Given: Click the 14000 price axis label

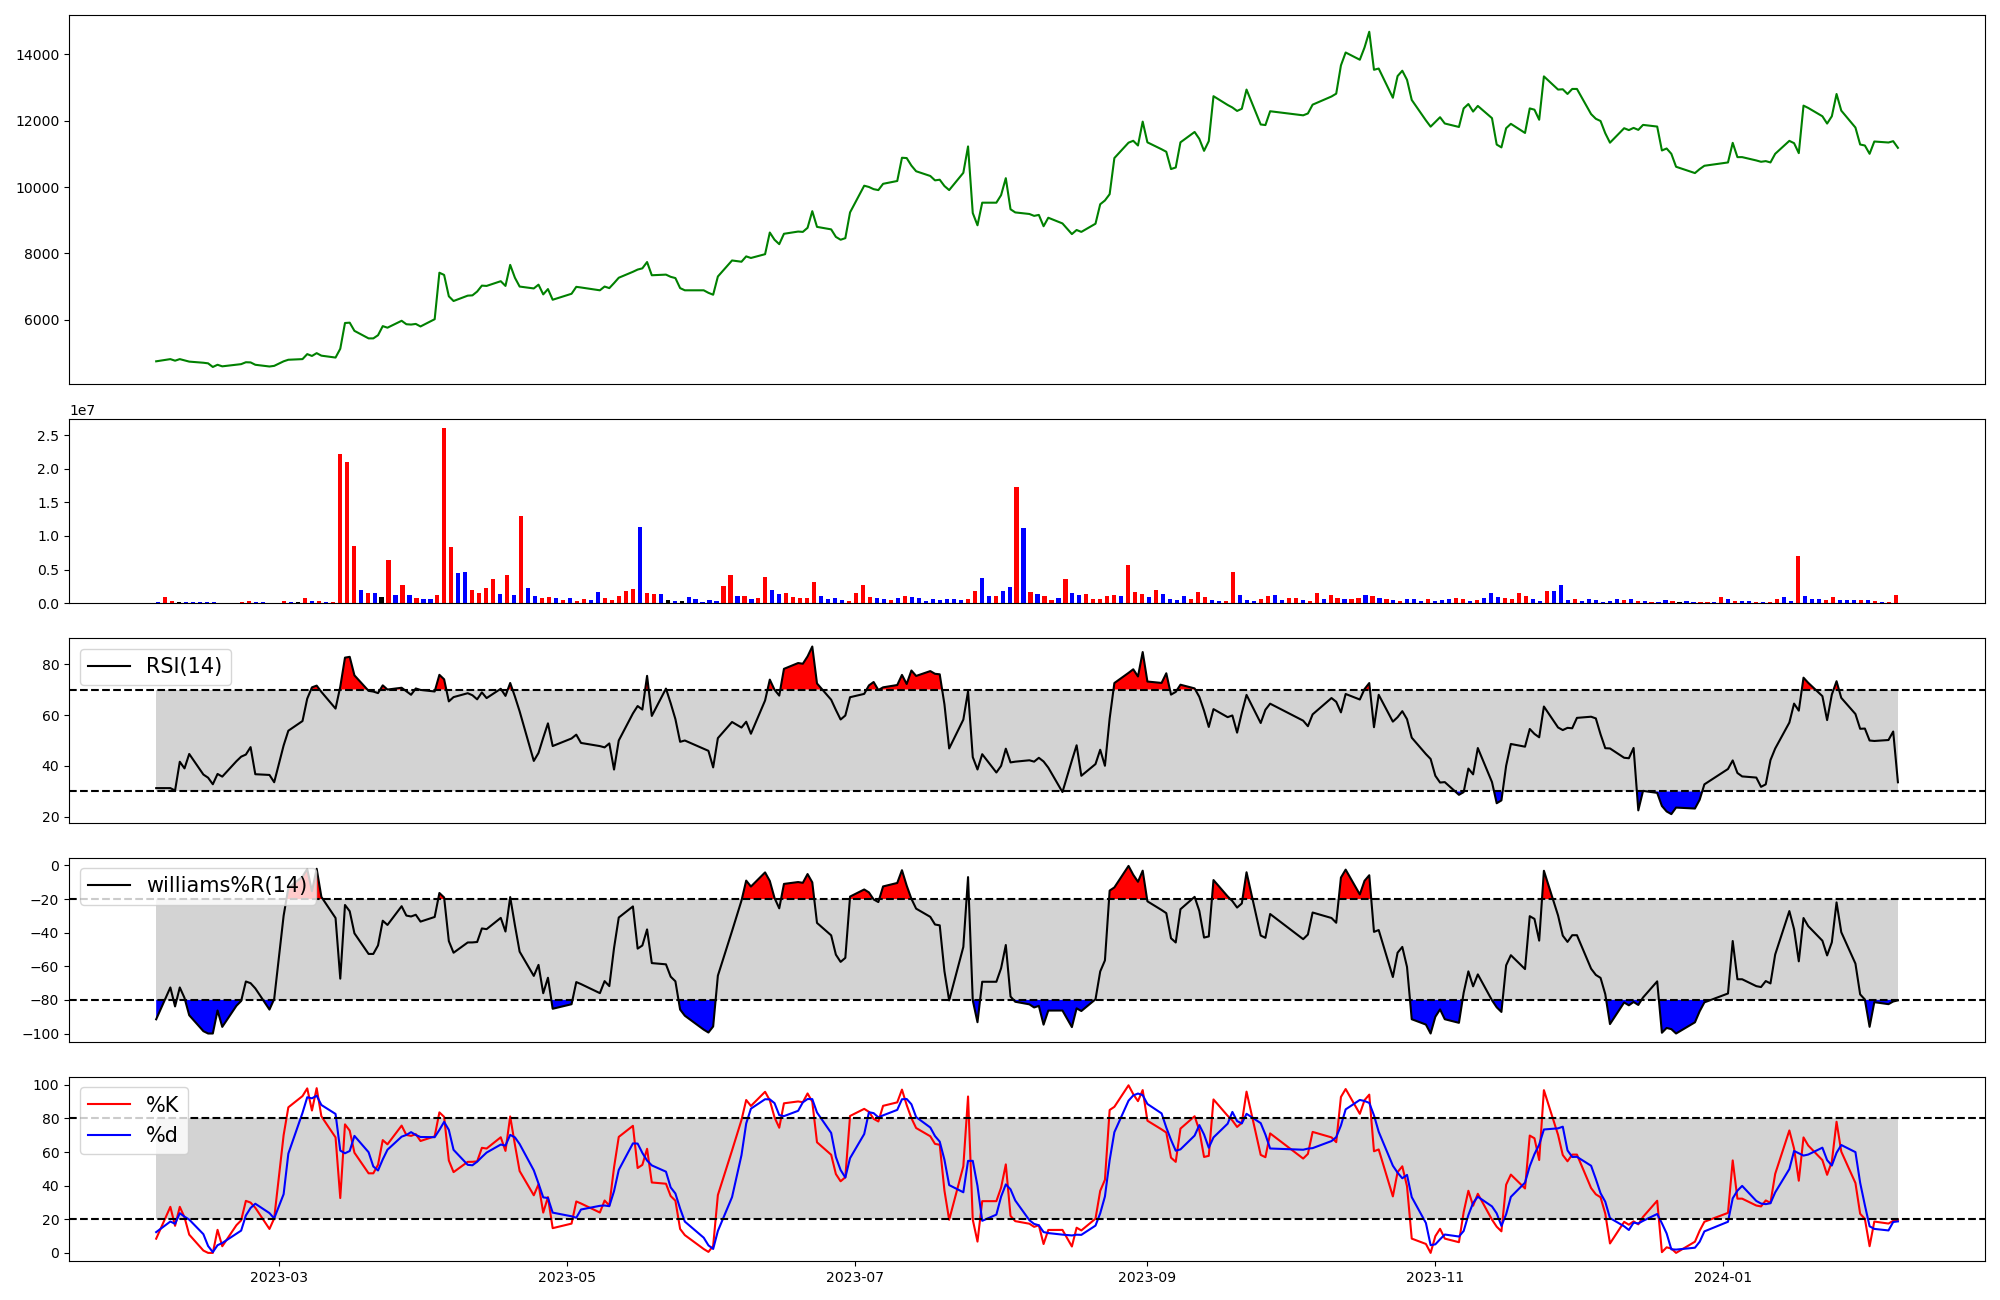Looking at the screenshot, I should point(37,55).
